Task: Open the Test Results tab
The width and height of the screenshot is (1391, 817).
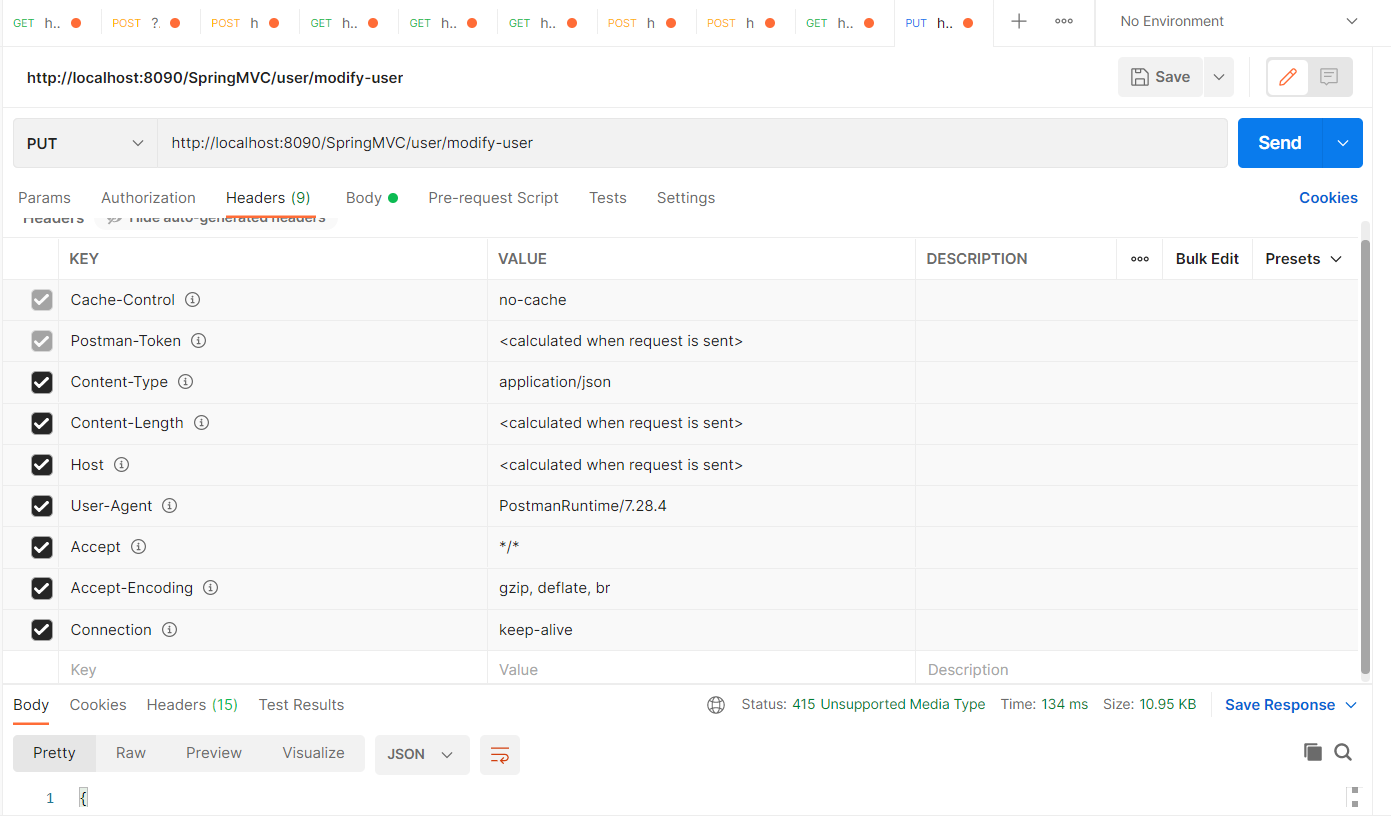Action: pos(301,705)
